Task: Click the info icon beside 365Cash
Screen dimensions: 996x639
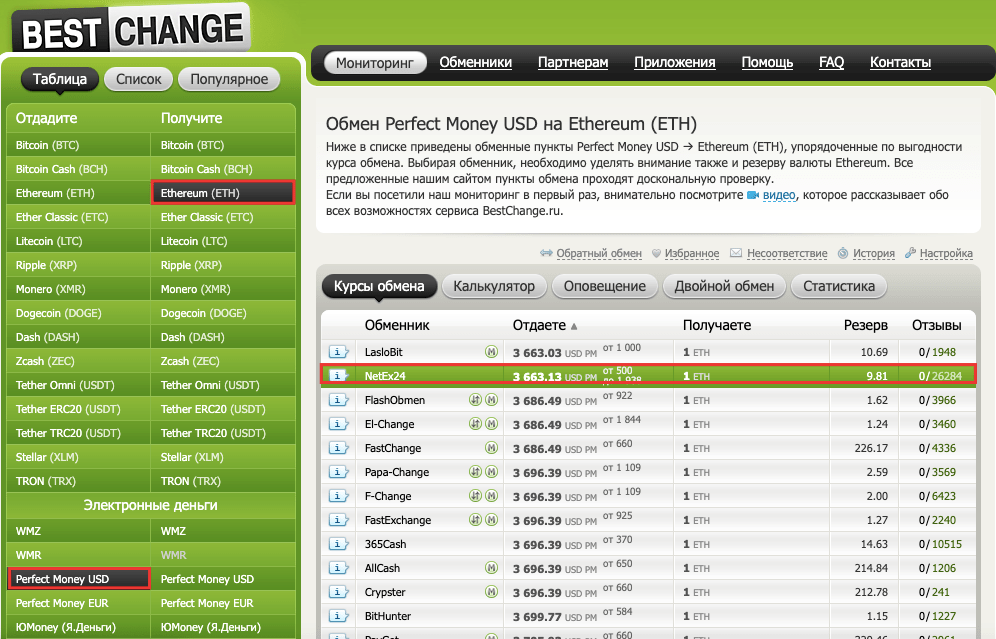Action: pyautogui.click(x=337, y=544)
